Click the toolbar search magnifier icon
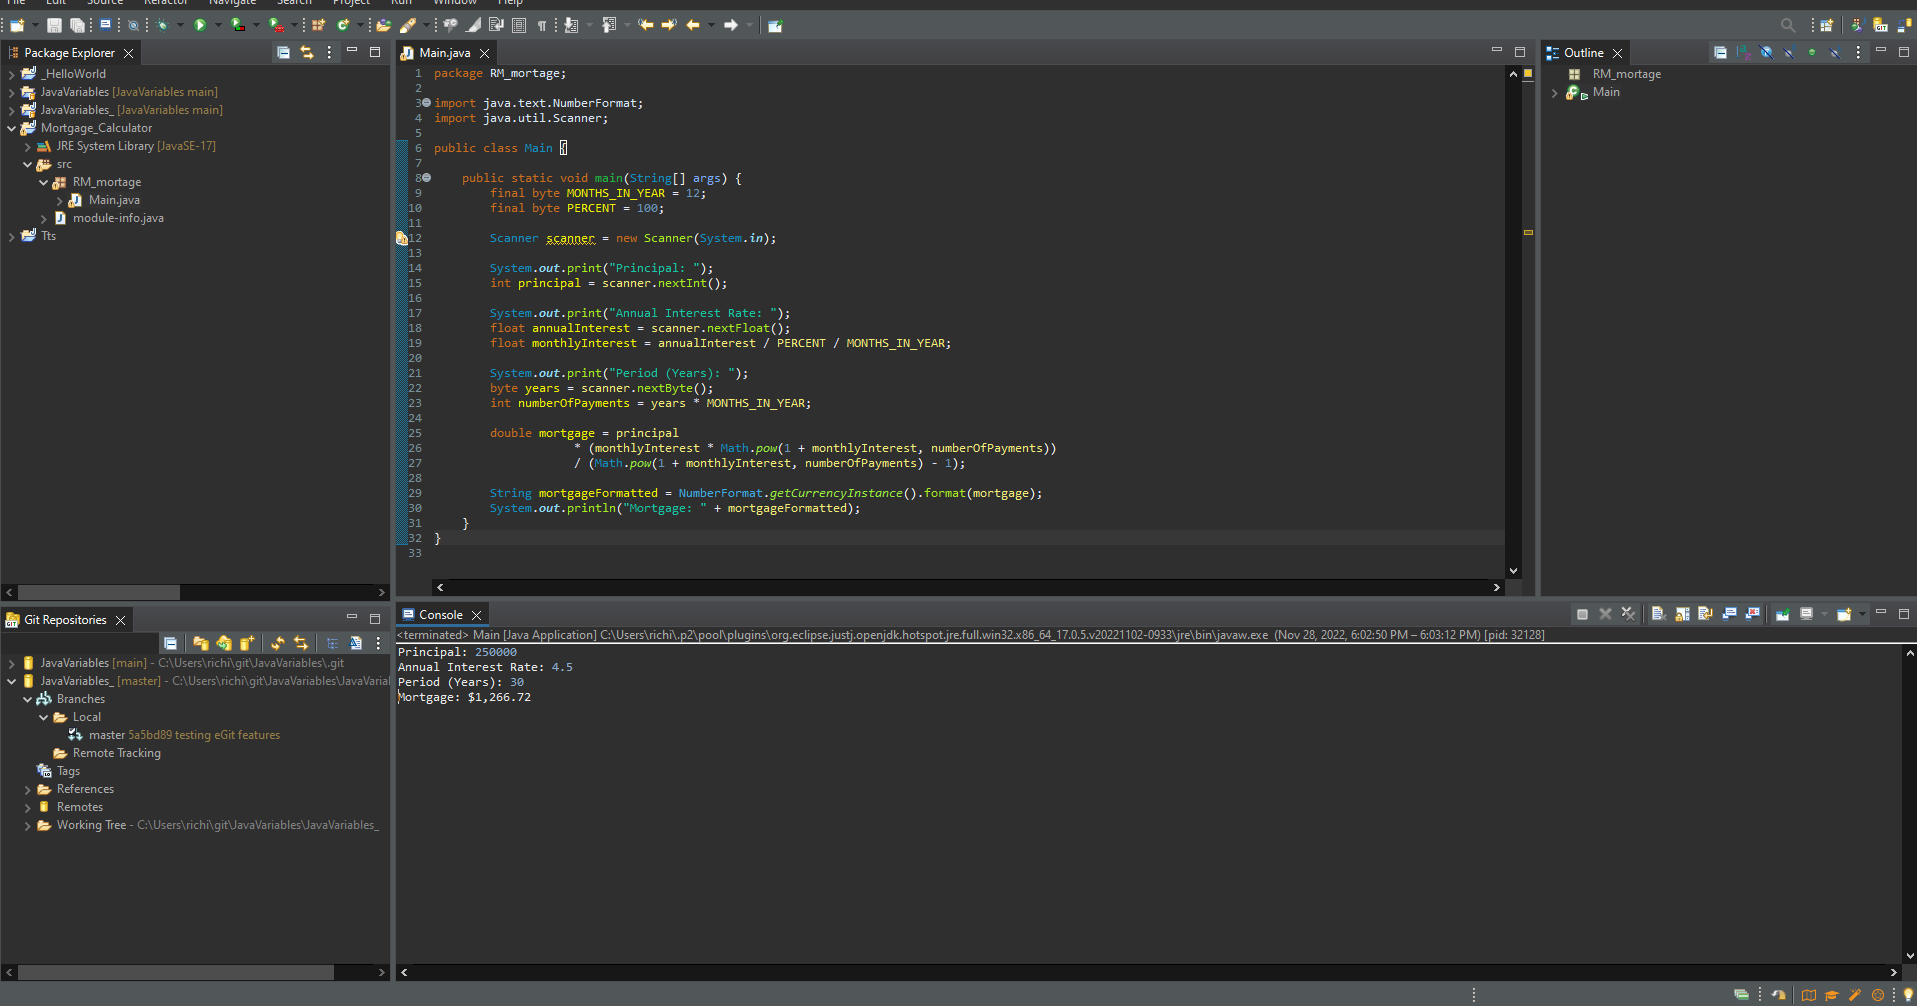 point(1787,25)
